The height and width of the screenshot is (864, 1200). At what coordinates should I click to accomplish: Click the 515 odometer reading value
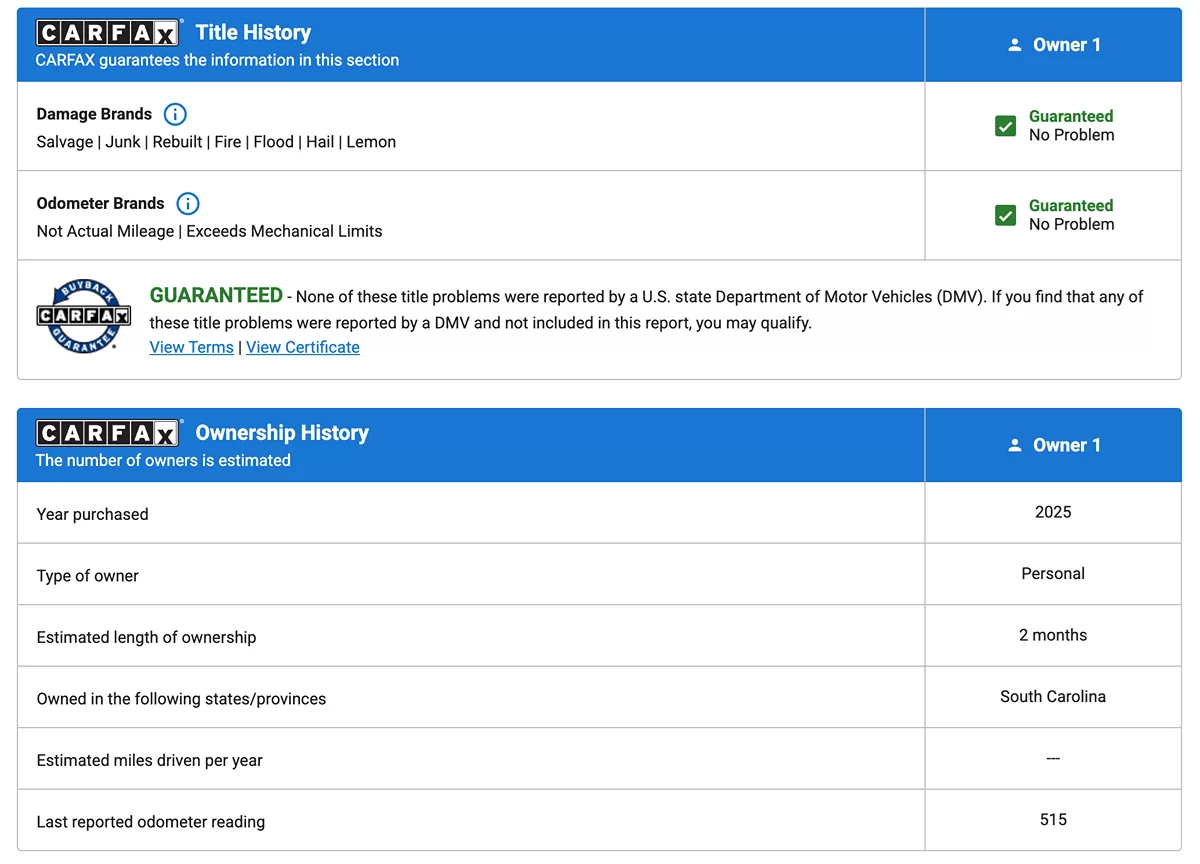(1053, 820)
